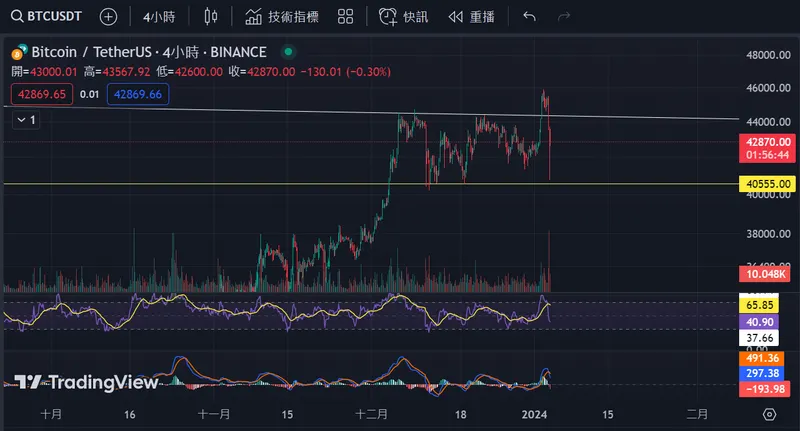Redo the chart action
This screenshot has width=800, height=431.
click(564, 17)
